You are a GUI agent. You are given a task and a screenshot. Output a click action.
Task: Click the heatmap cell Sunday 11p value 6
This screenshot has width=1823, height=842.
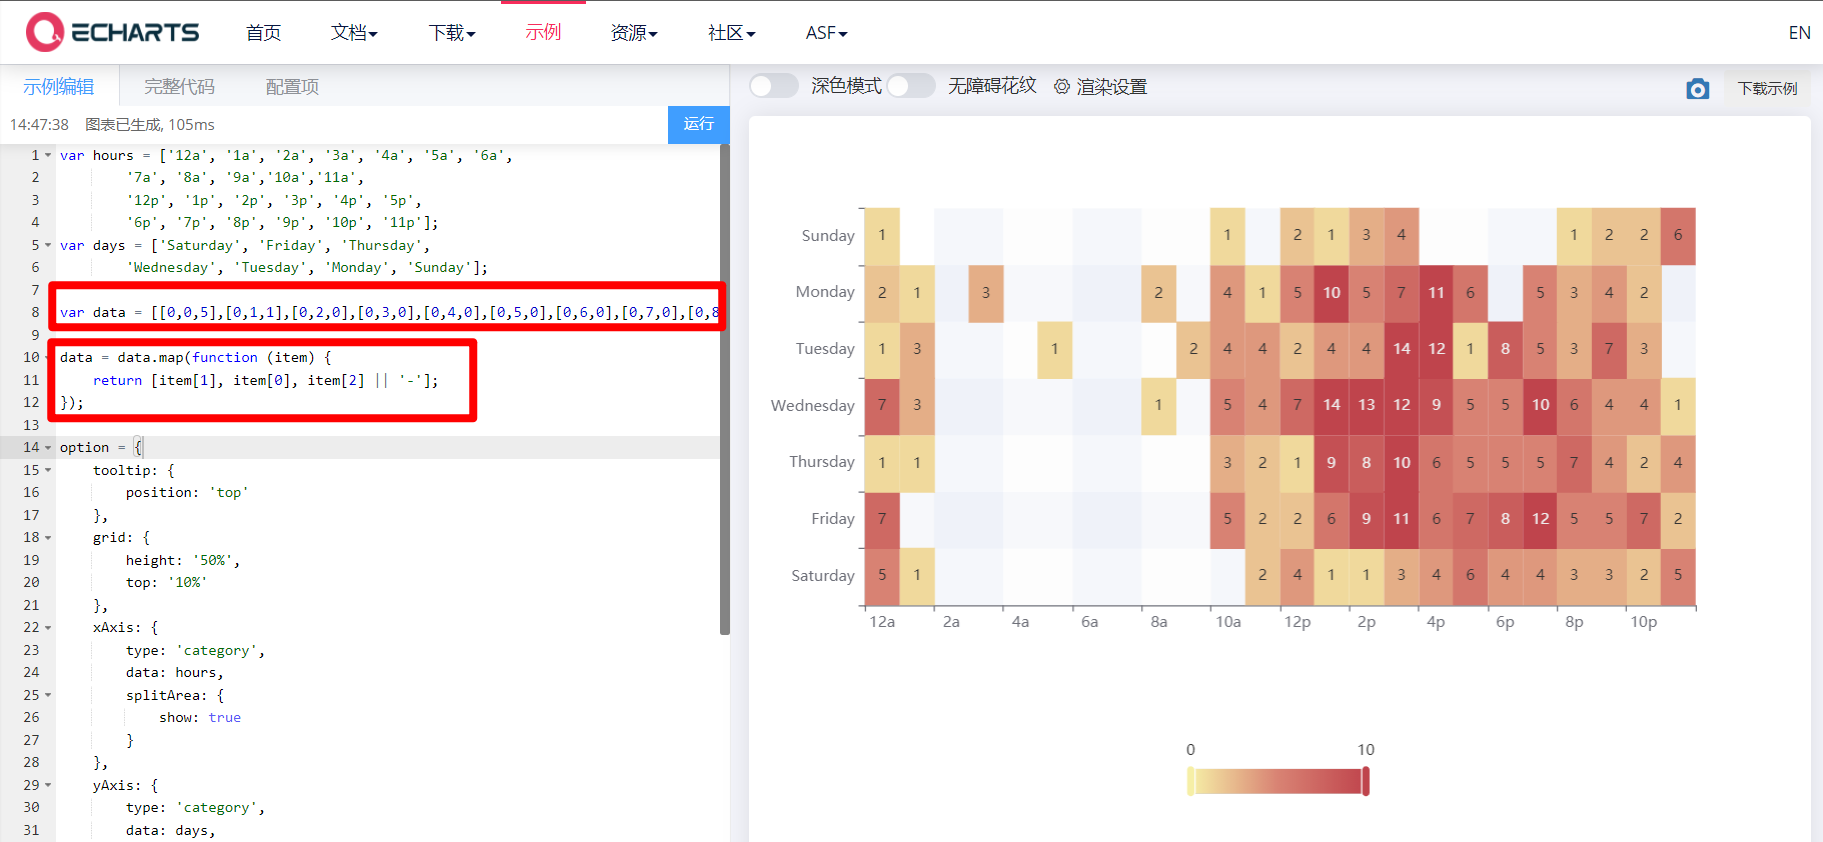(1678, 236)
